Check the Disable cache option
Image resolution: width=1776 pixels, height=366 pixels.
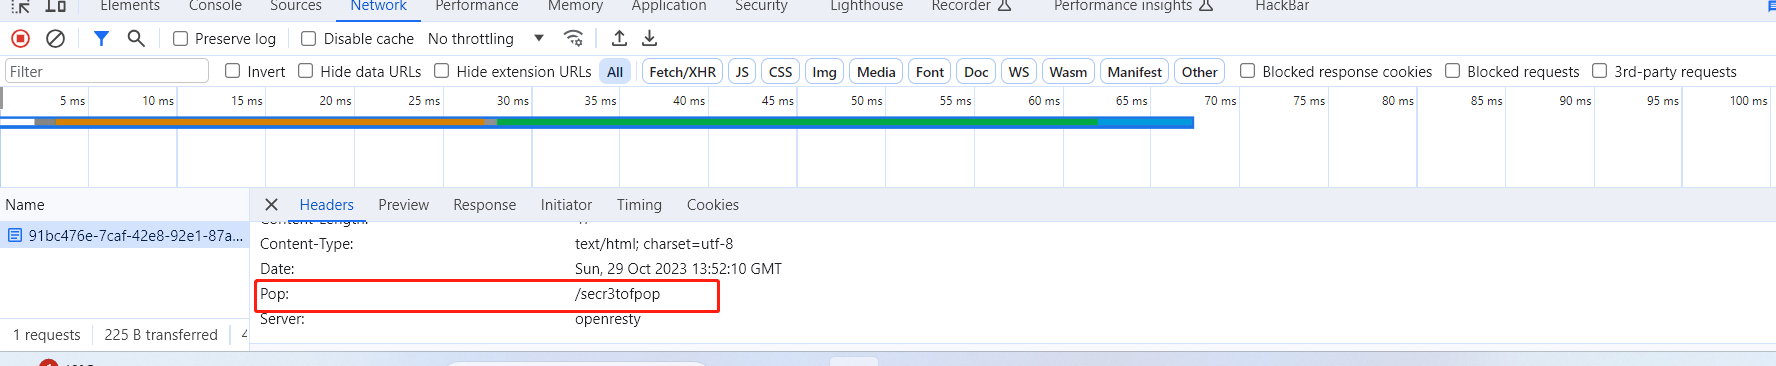click(309, 38)
